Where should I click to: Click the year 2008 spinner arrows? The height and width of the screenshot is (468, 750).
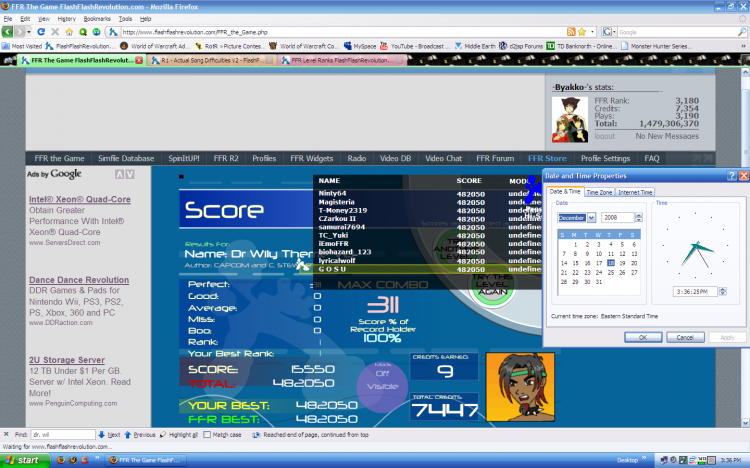pos(639,218)
